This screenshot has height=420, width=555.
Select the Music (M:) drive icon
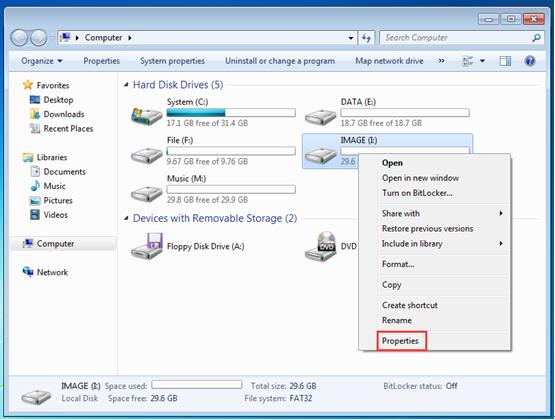146,194
